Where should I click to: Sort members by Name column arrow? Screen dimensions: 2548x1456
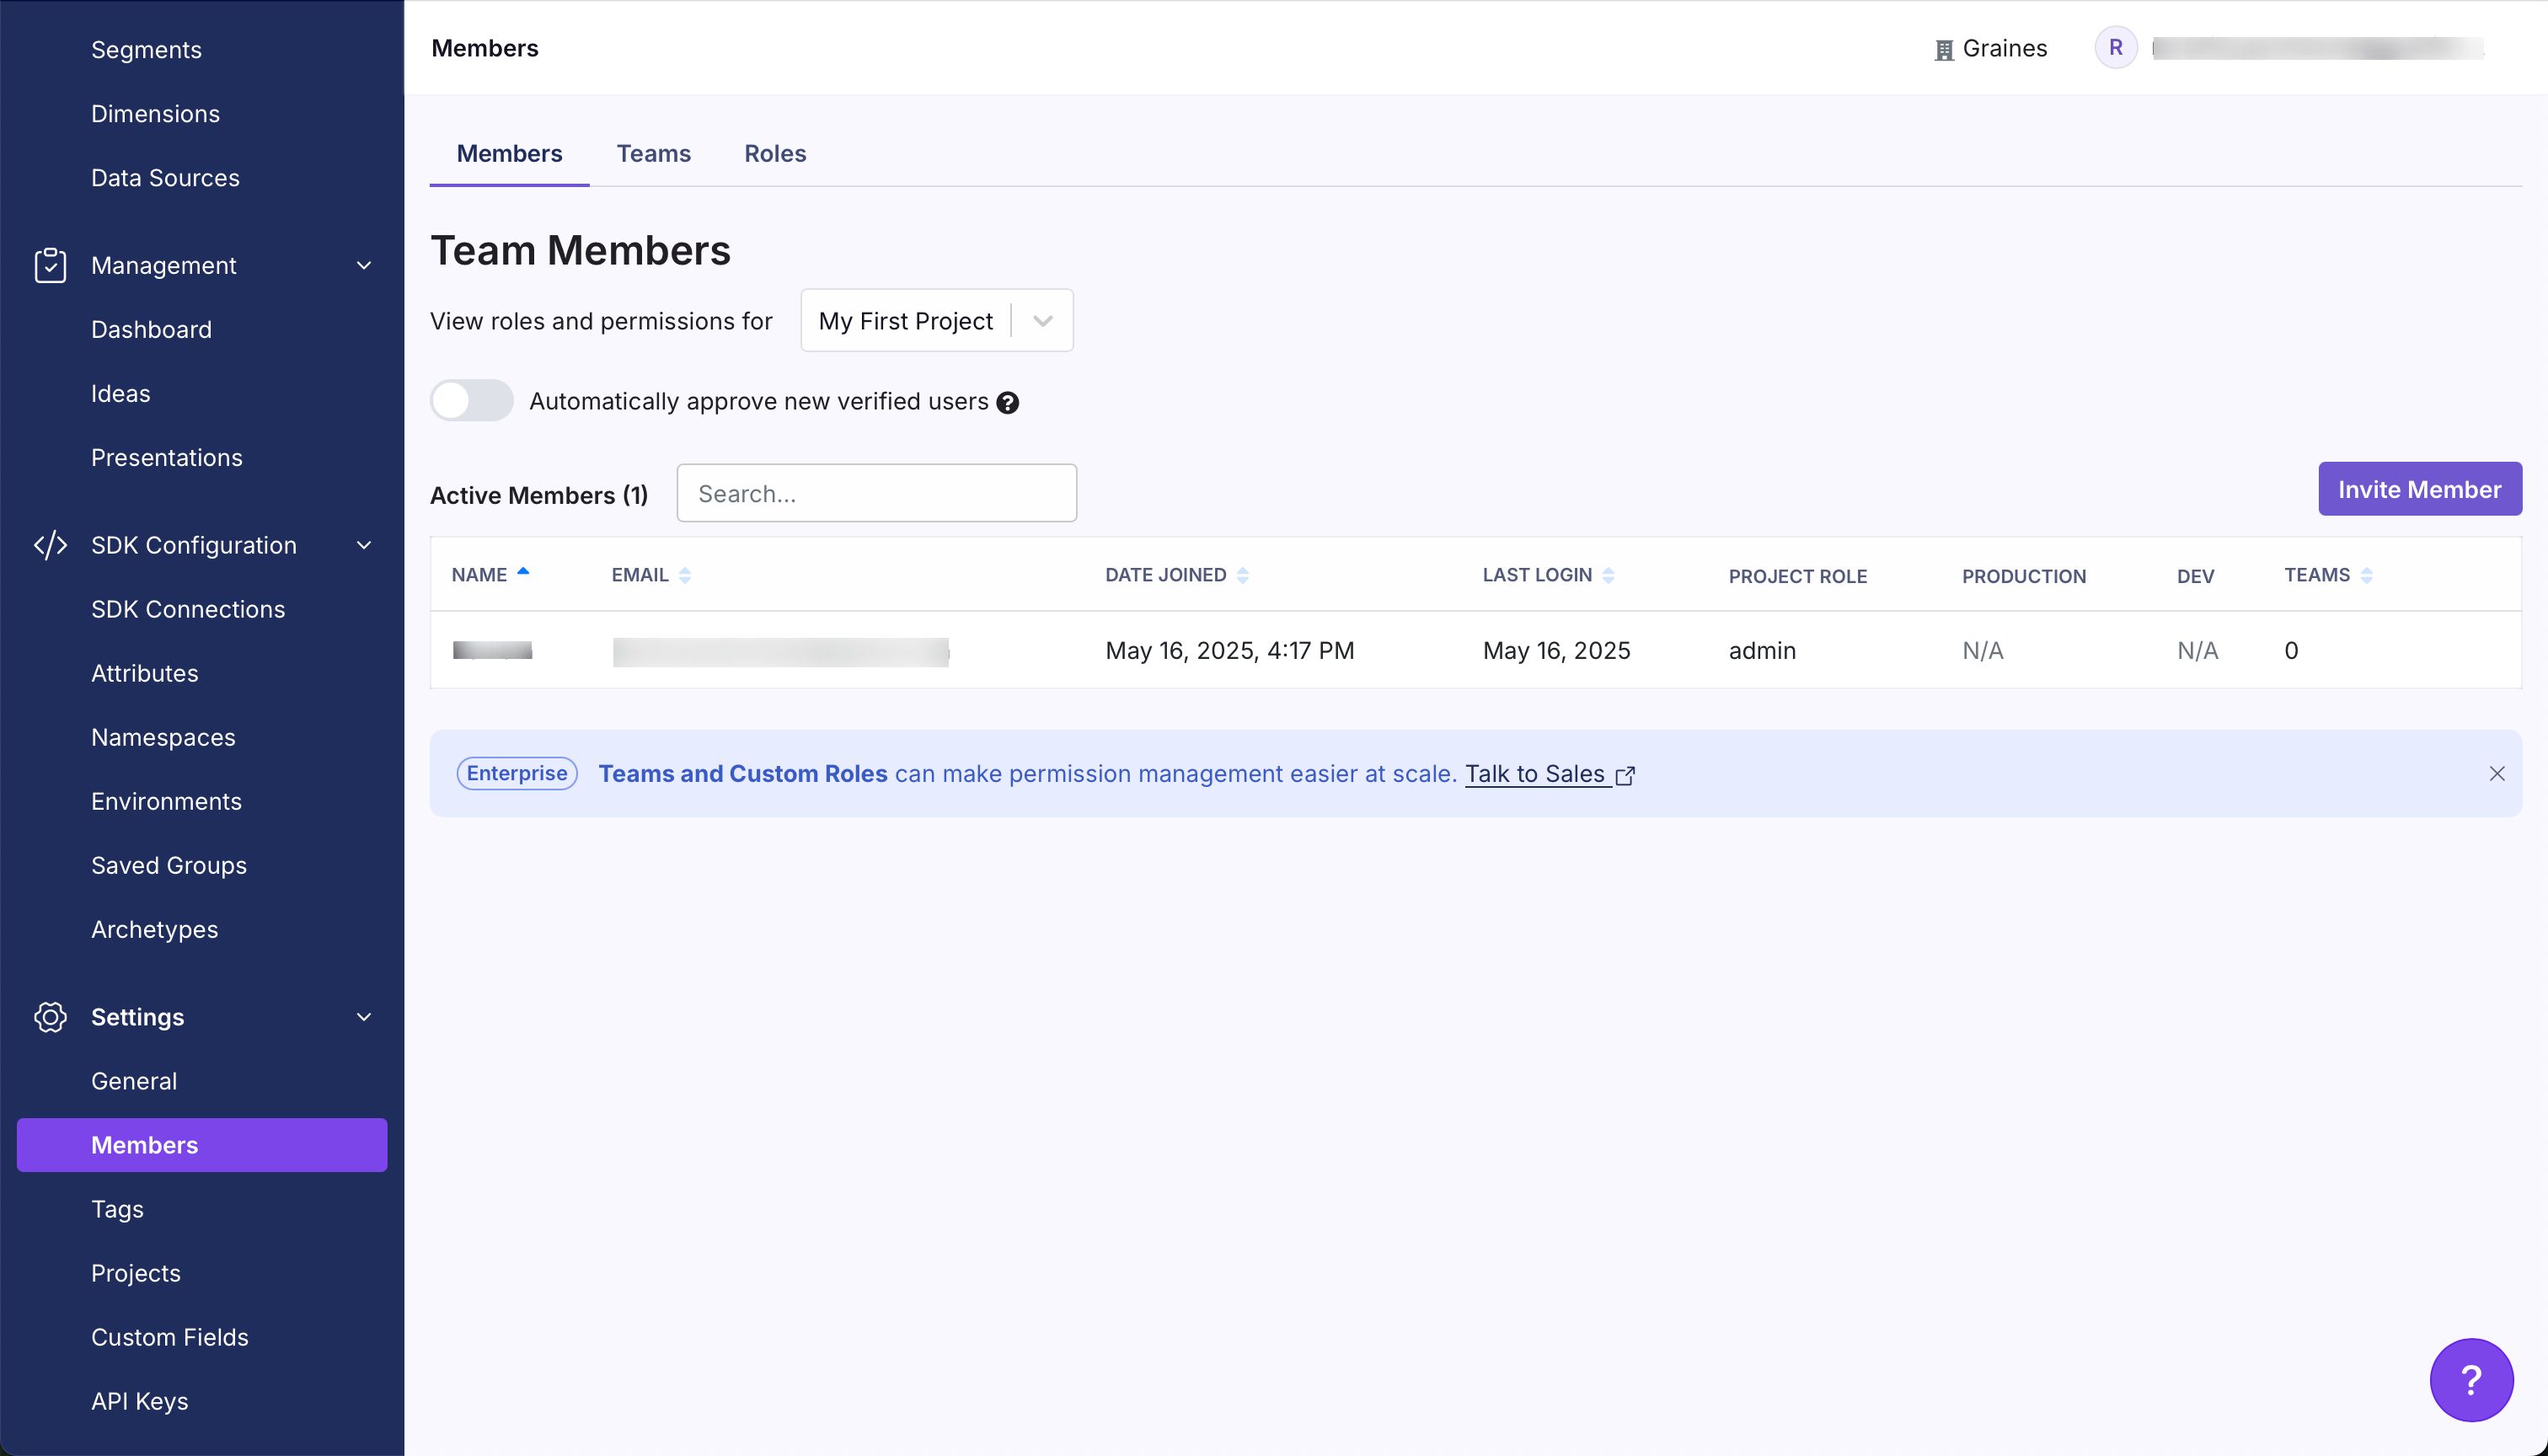pyautogui.click(x=523, y=572)
